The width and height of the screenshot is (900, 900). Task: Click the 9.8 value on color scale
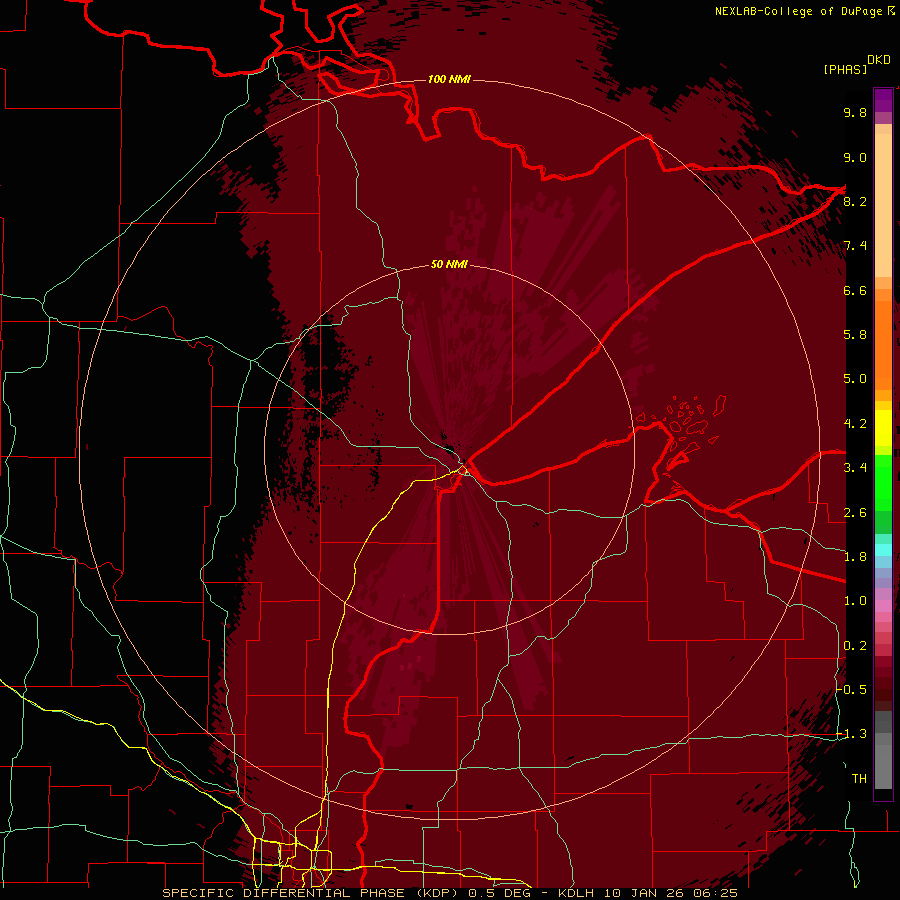(x=855, y=112)
